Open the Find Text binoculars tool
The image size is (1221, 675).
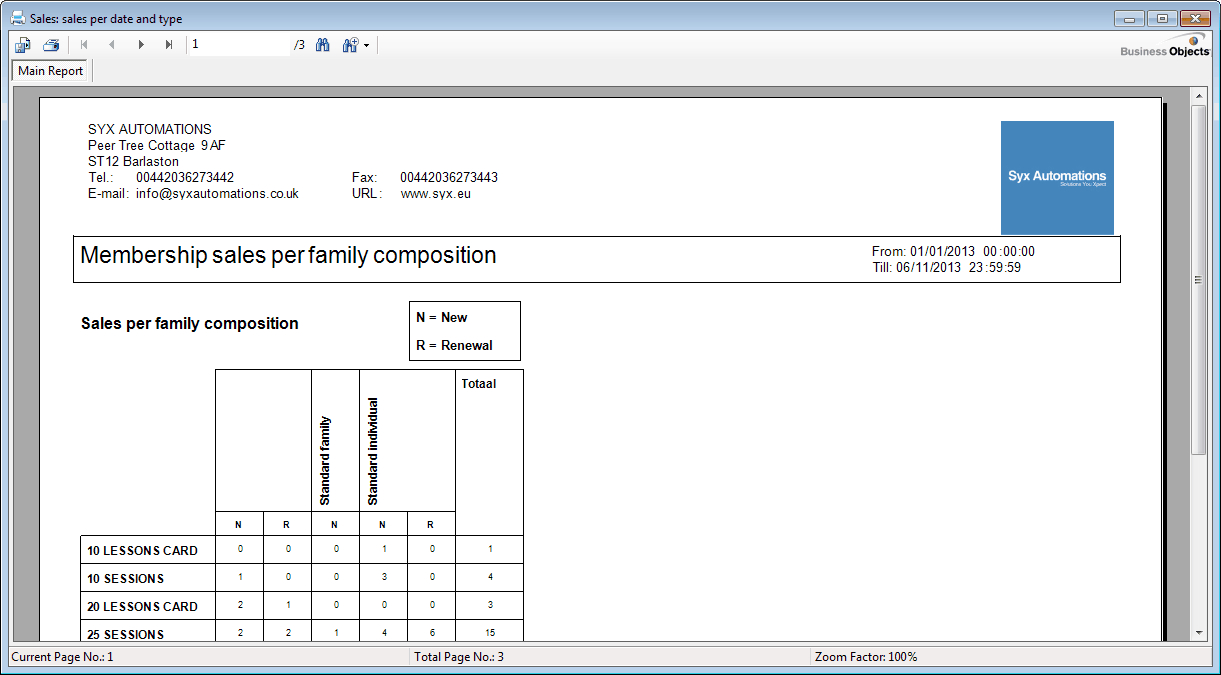point(323,45)
